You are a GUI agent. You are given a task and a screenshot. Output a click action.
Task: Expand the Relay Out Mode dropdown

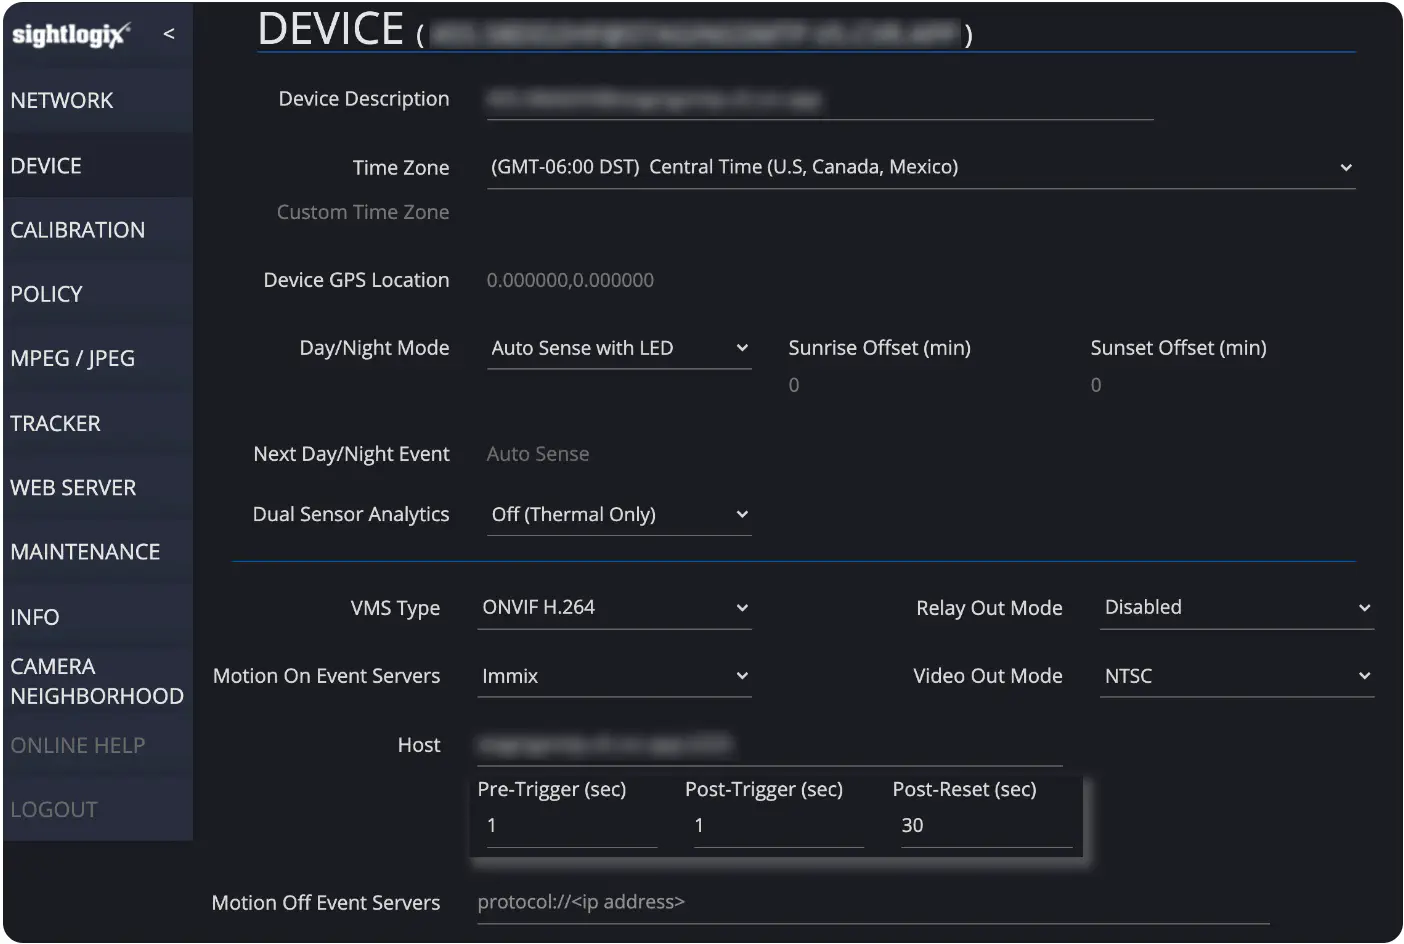point(1237,608)
